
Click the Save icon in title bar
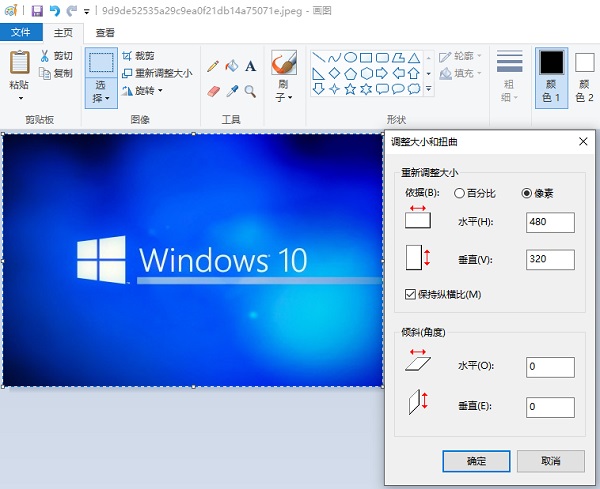tap(37, 11)
